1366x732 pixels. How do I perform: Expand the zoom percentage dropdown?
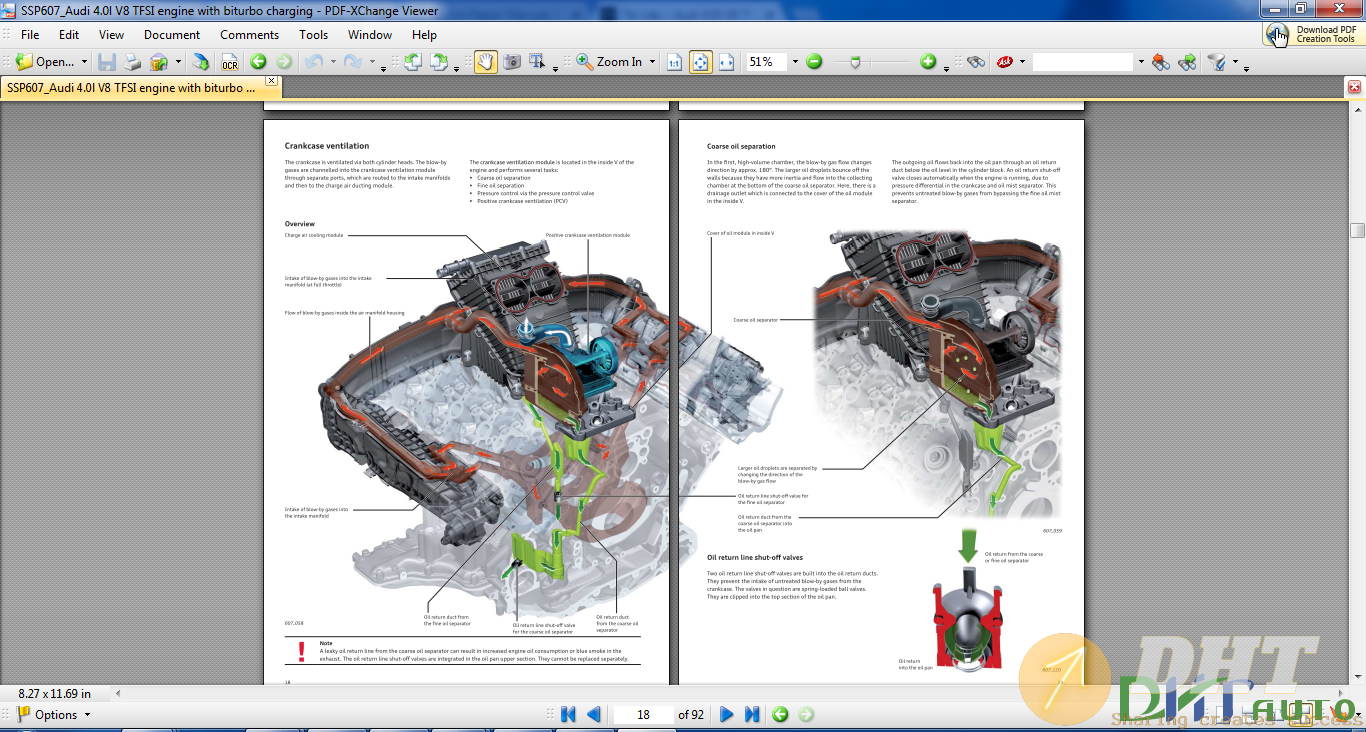(795, 62)
